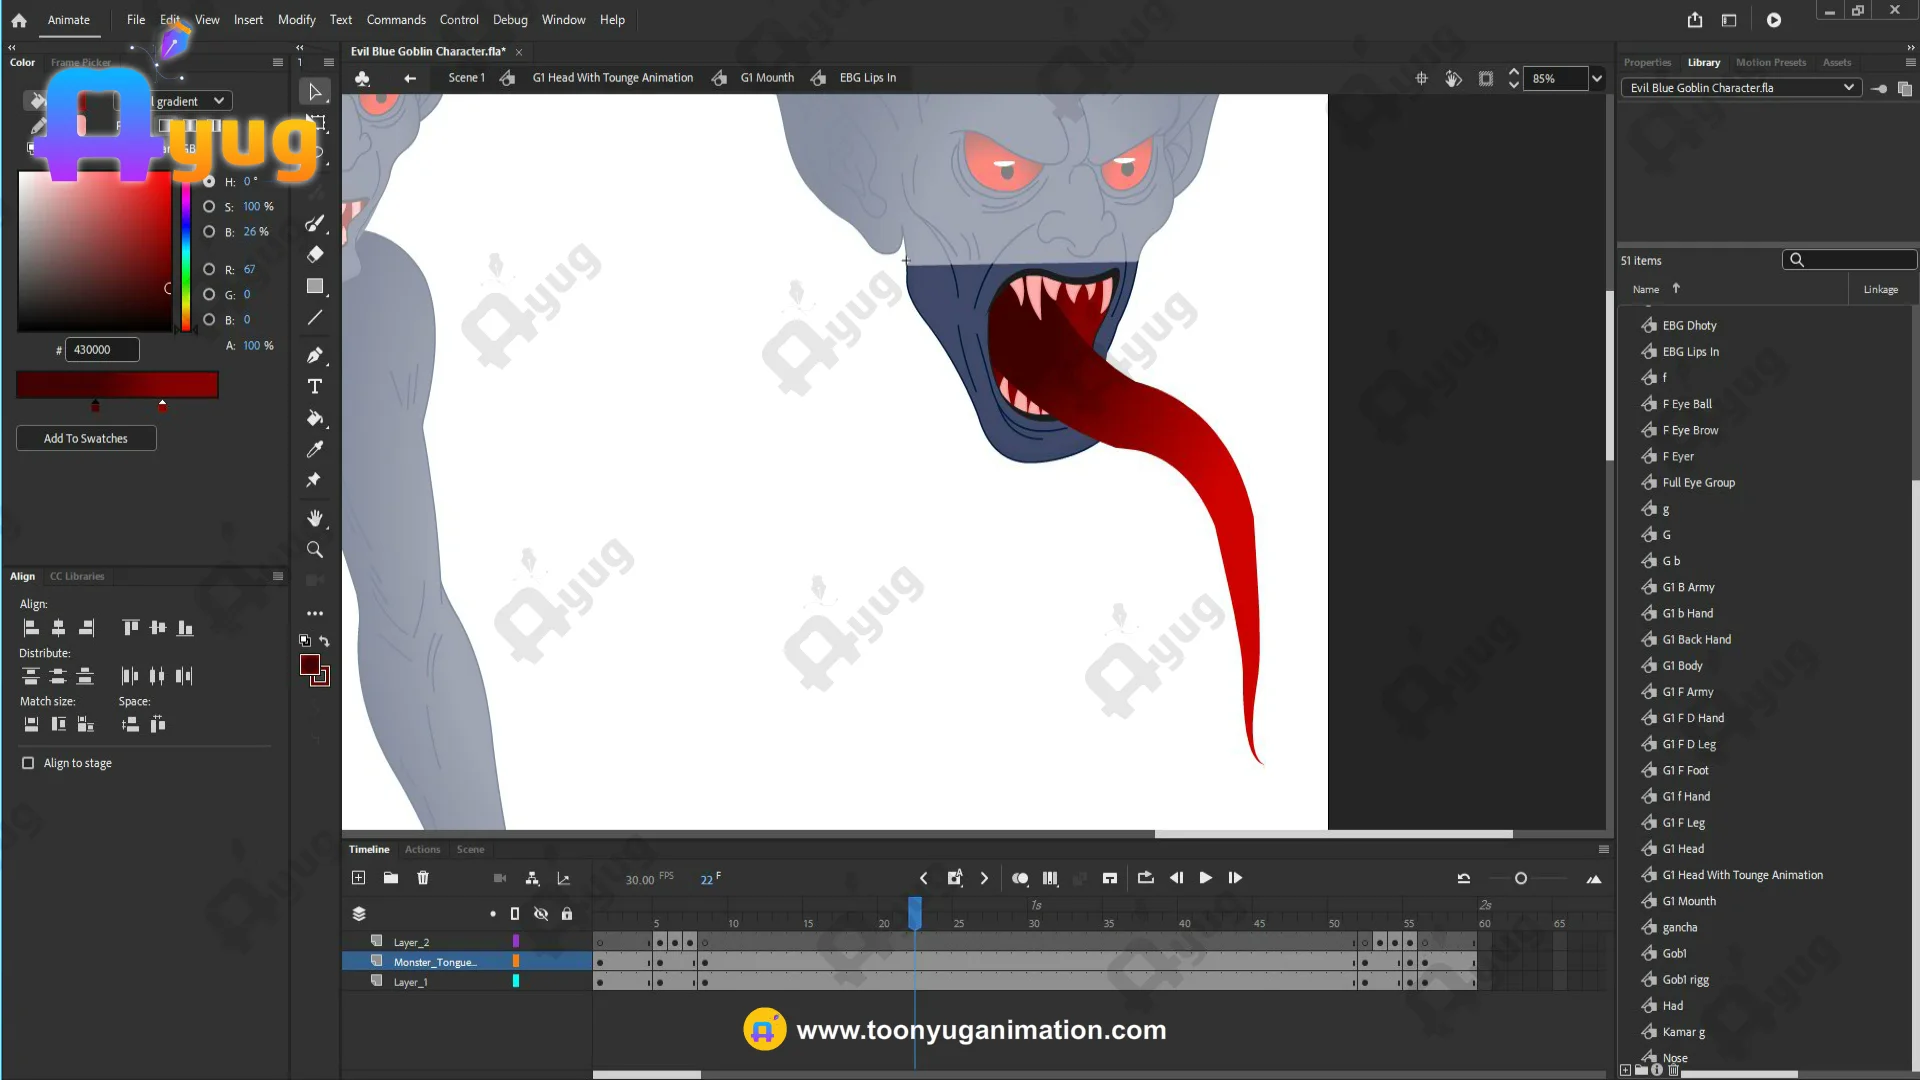Screen dimensions: 1920x1080
Task: Click the Scene 1 breadcrumb link
Action: coord(466,78)
